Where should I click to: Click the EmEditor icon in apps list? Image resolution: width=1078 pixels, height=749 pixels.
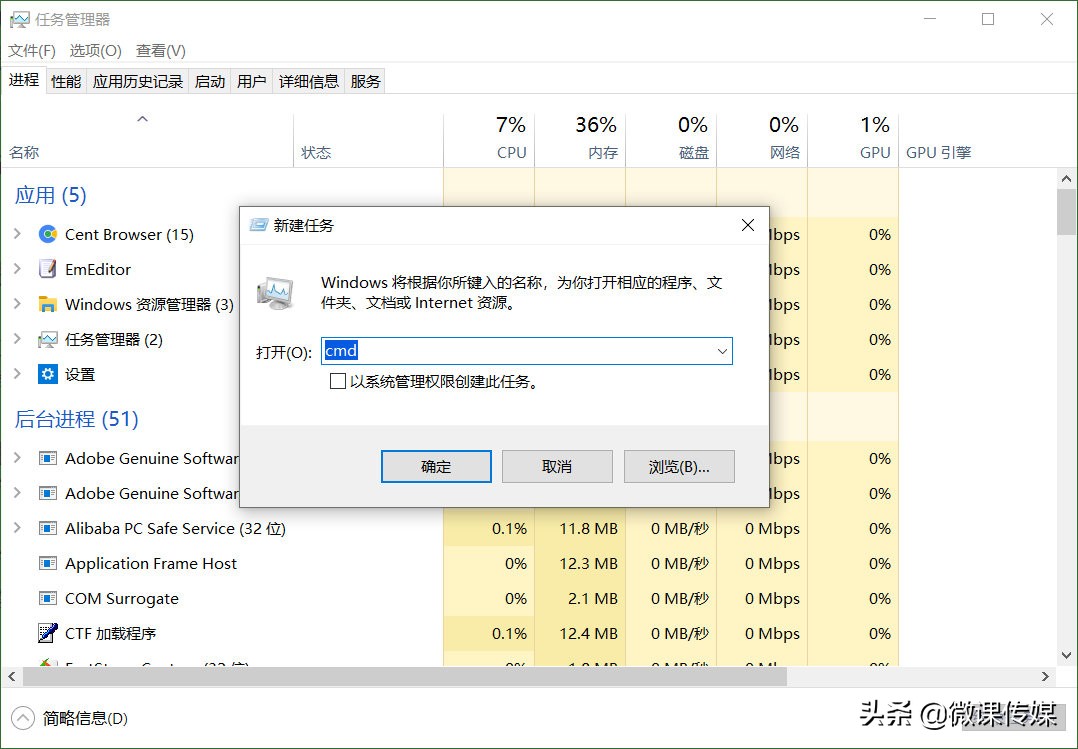click(46, 269)
